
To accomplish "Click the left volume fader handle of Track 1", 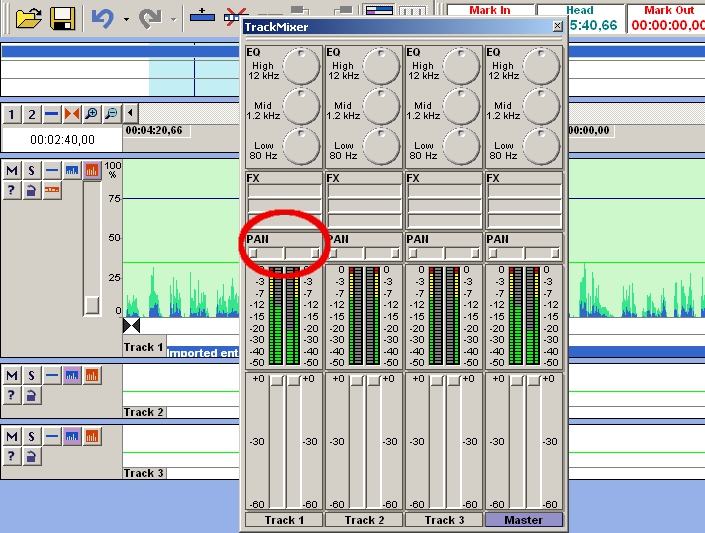I will click(277, 381).
